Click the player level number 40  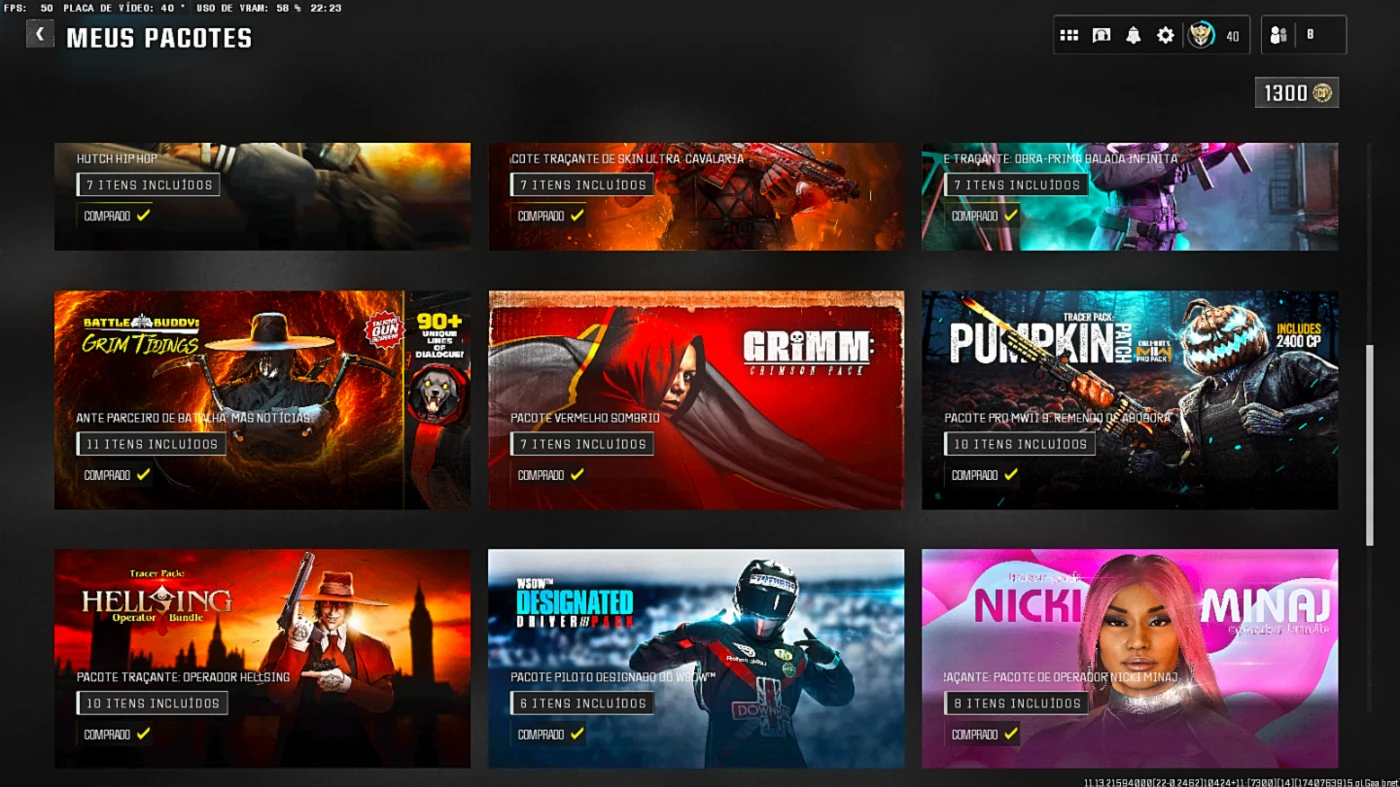point(1232,36)
